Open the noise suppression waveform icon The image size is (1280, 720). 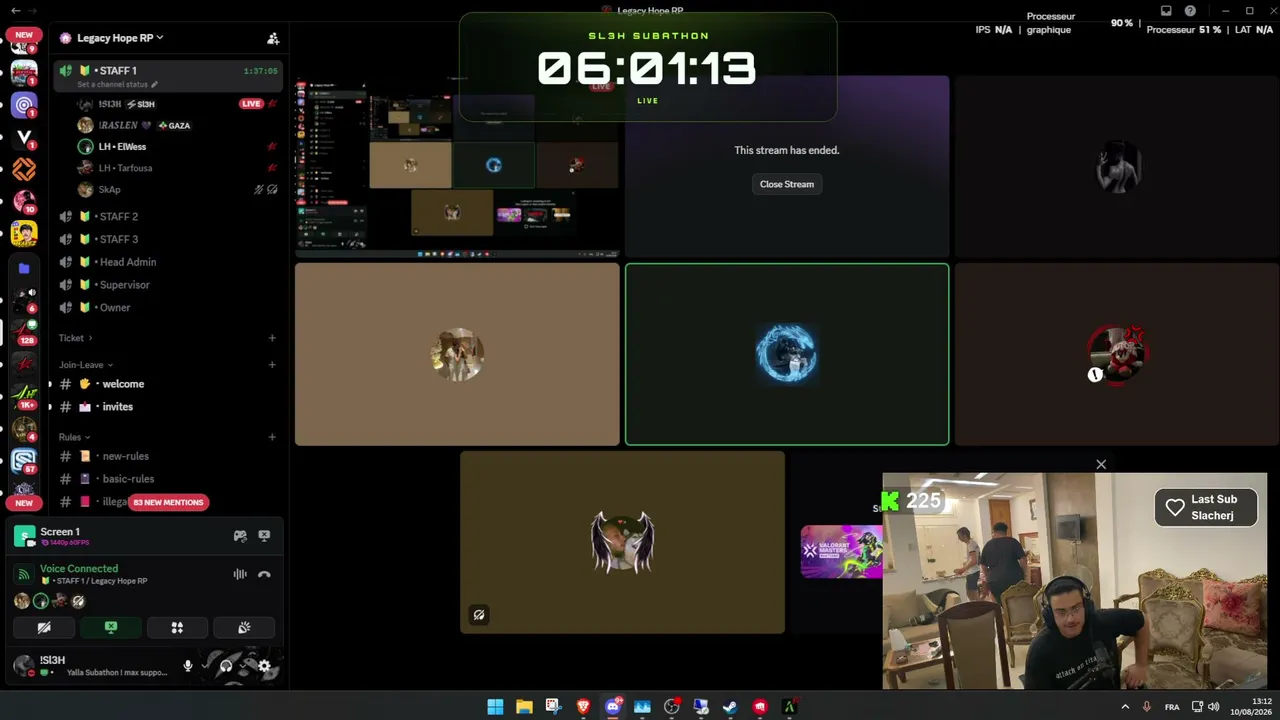tap(240, 574)
